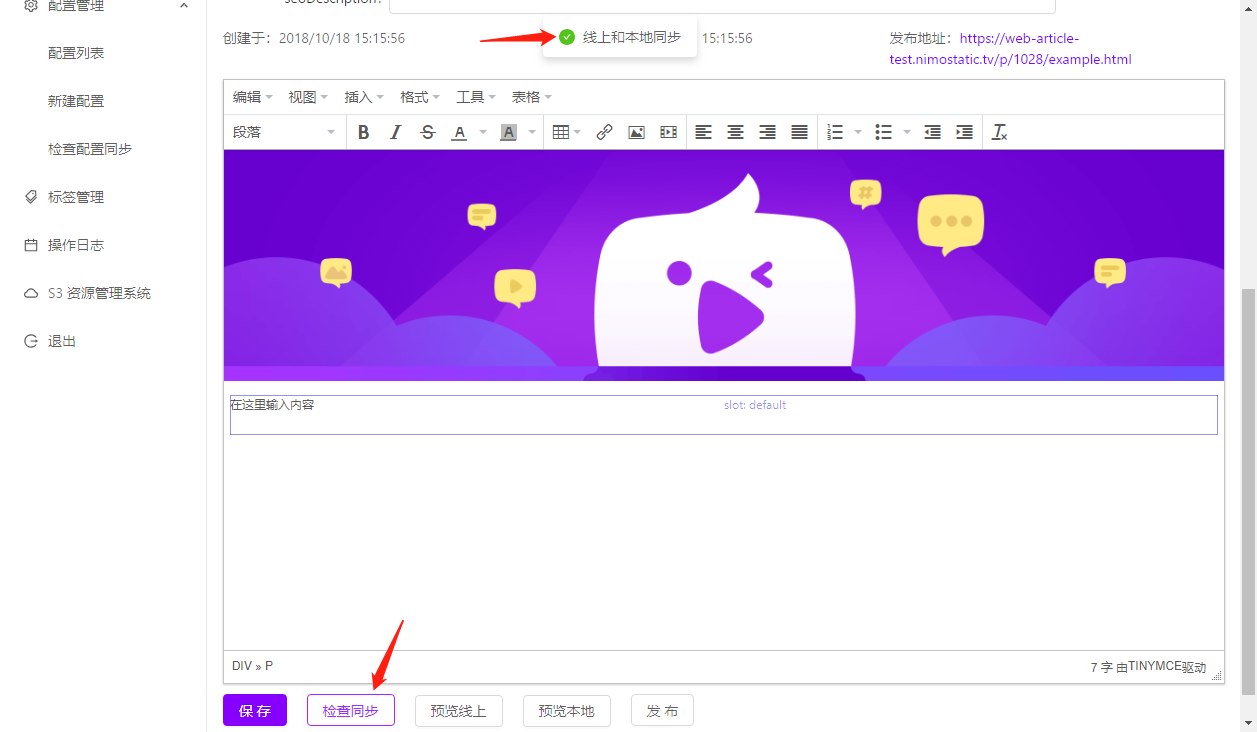This screenshot has height=732, width=1257.
Task: Open the 编辑 editor menu
Action: coord(252,97)
